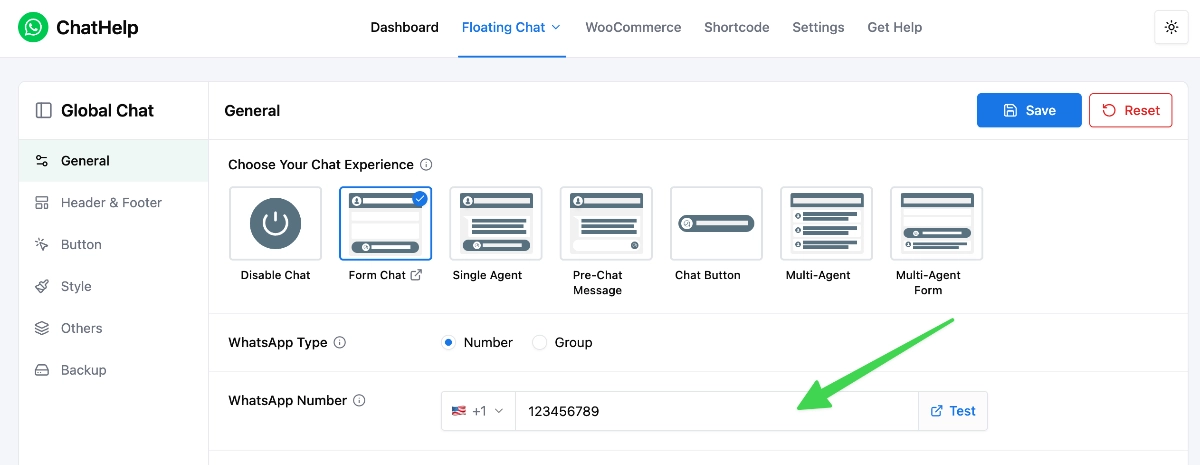Screen dimensions: 1200x465
Task: Choose the Chat Button experience thumbnail
Action: tap(716, 223)
